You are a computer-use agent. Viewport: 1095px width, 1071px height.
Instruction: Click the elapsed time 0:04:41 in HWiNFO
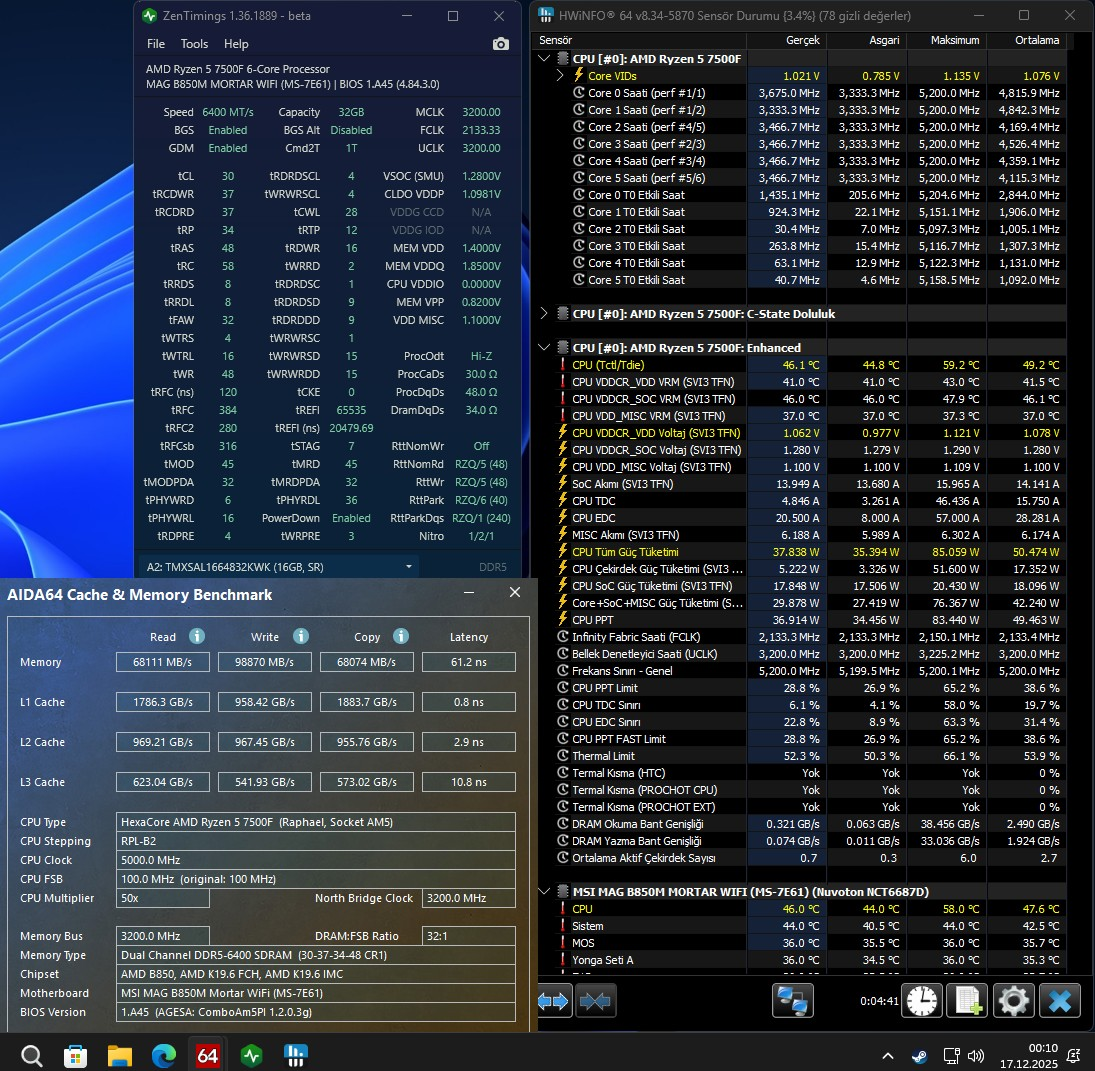tap(879, 1001)
